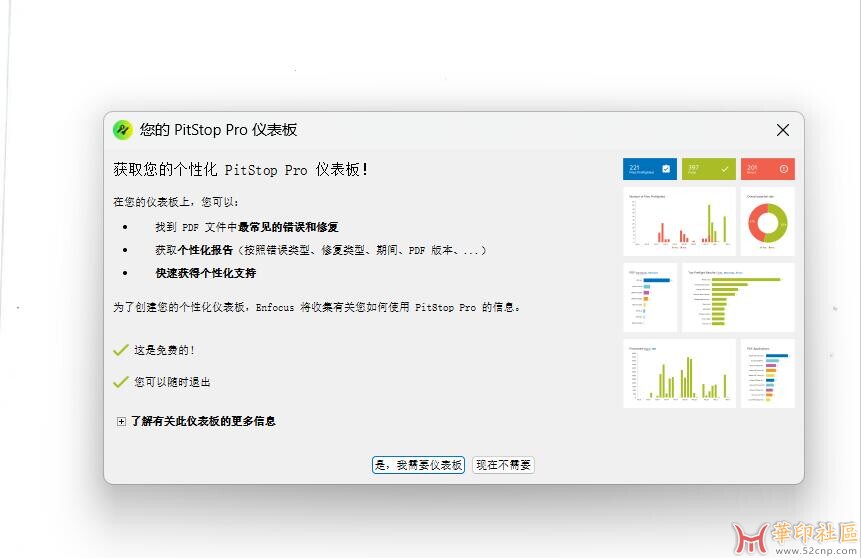The height and width of the screenshot is (558, 861).
Task: Click the bottom-right multicolor horizontal bars chart preview
Action: [x=768, y=373]
